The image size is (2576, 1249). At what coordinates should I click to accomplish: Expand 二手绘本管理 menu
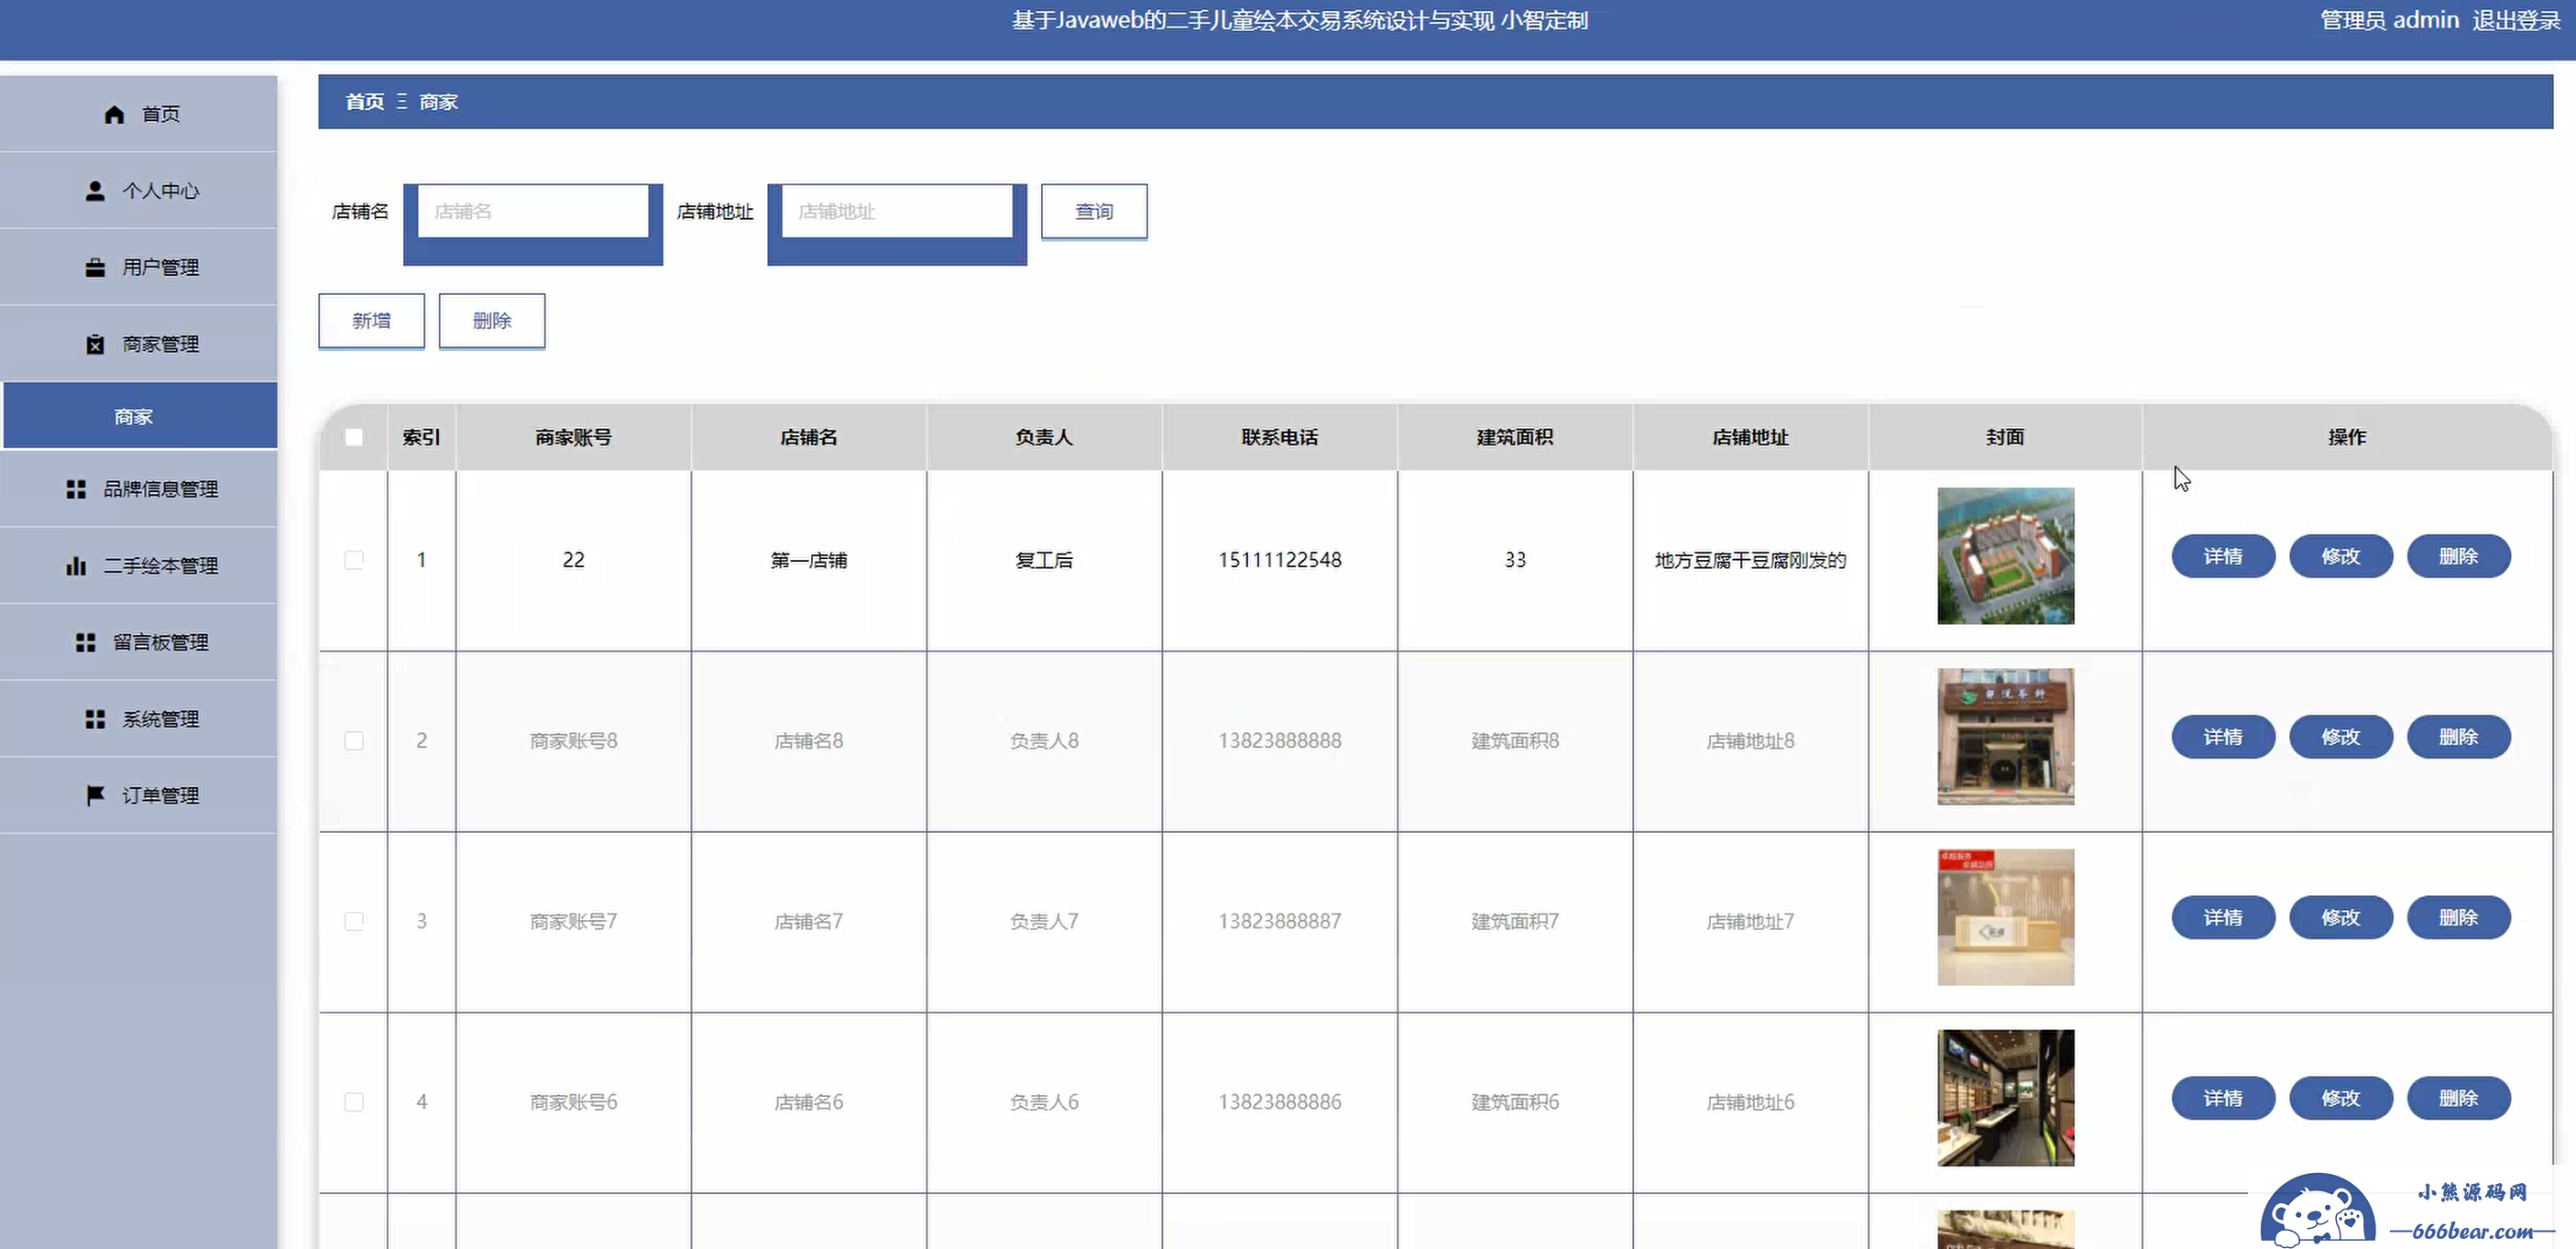pyautogui.click(x=139, y=566)
